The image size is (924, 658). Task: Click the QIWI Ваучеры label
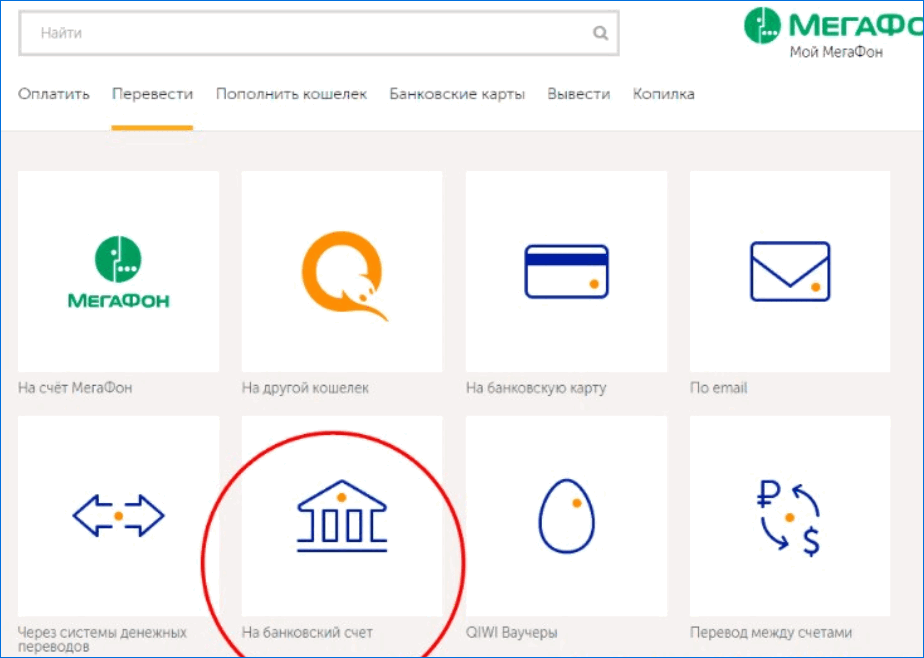[x=512, y=633]
